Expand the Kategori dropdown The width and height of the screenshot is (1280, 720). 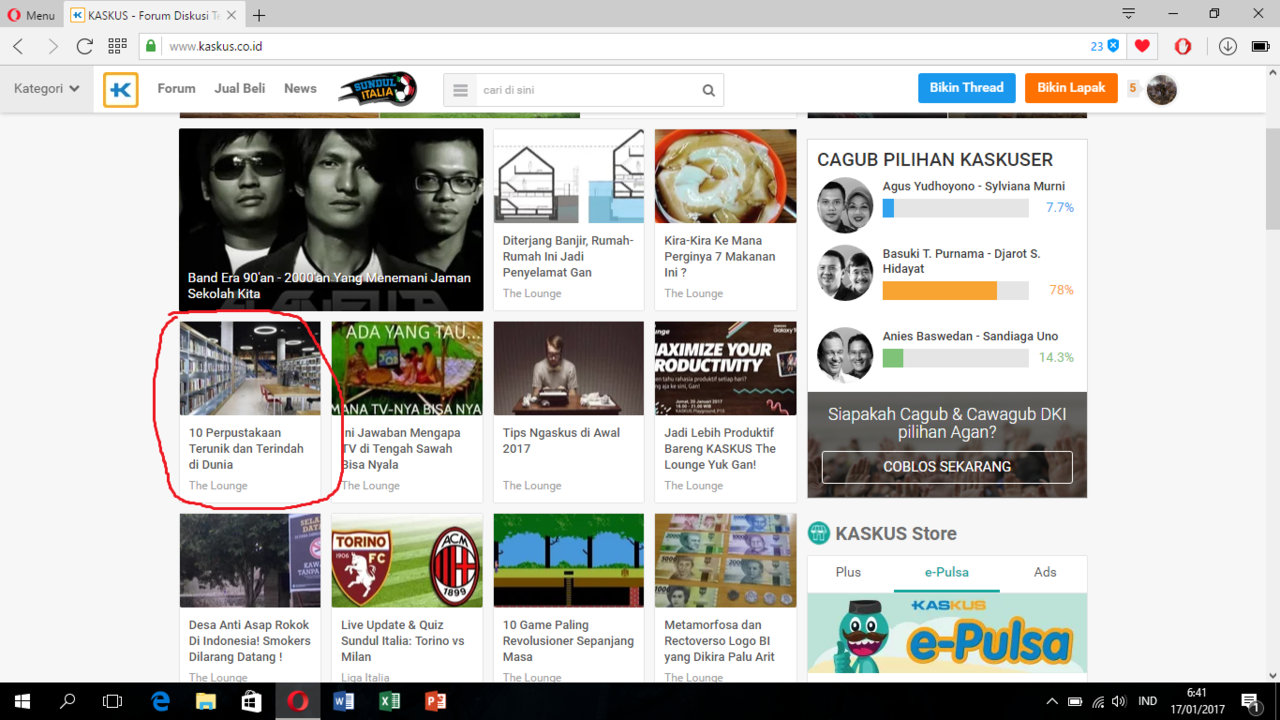[46, 89]
